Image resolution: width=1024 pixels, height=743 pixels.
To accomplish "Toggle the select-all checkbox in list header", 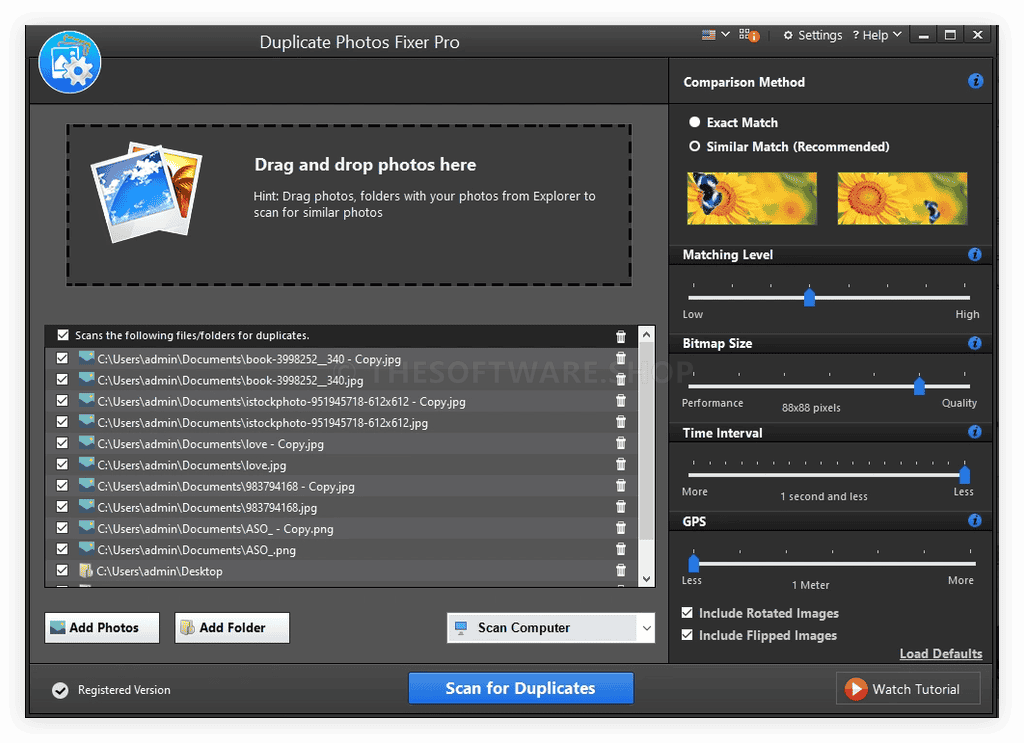I will [63, 335].
